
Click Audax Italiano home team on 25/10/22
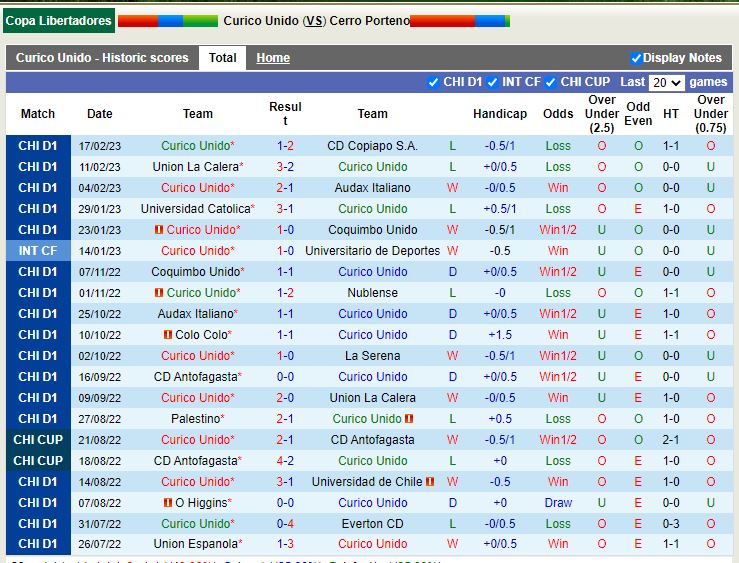click(x=197, y=314)
